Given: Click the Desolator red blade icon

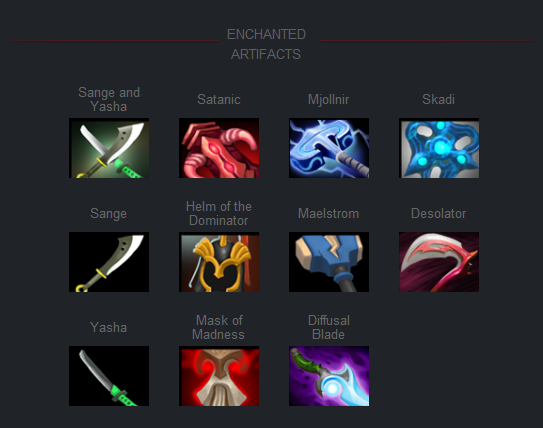Looking at the screenshot, I should (x=439, y=262).
